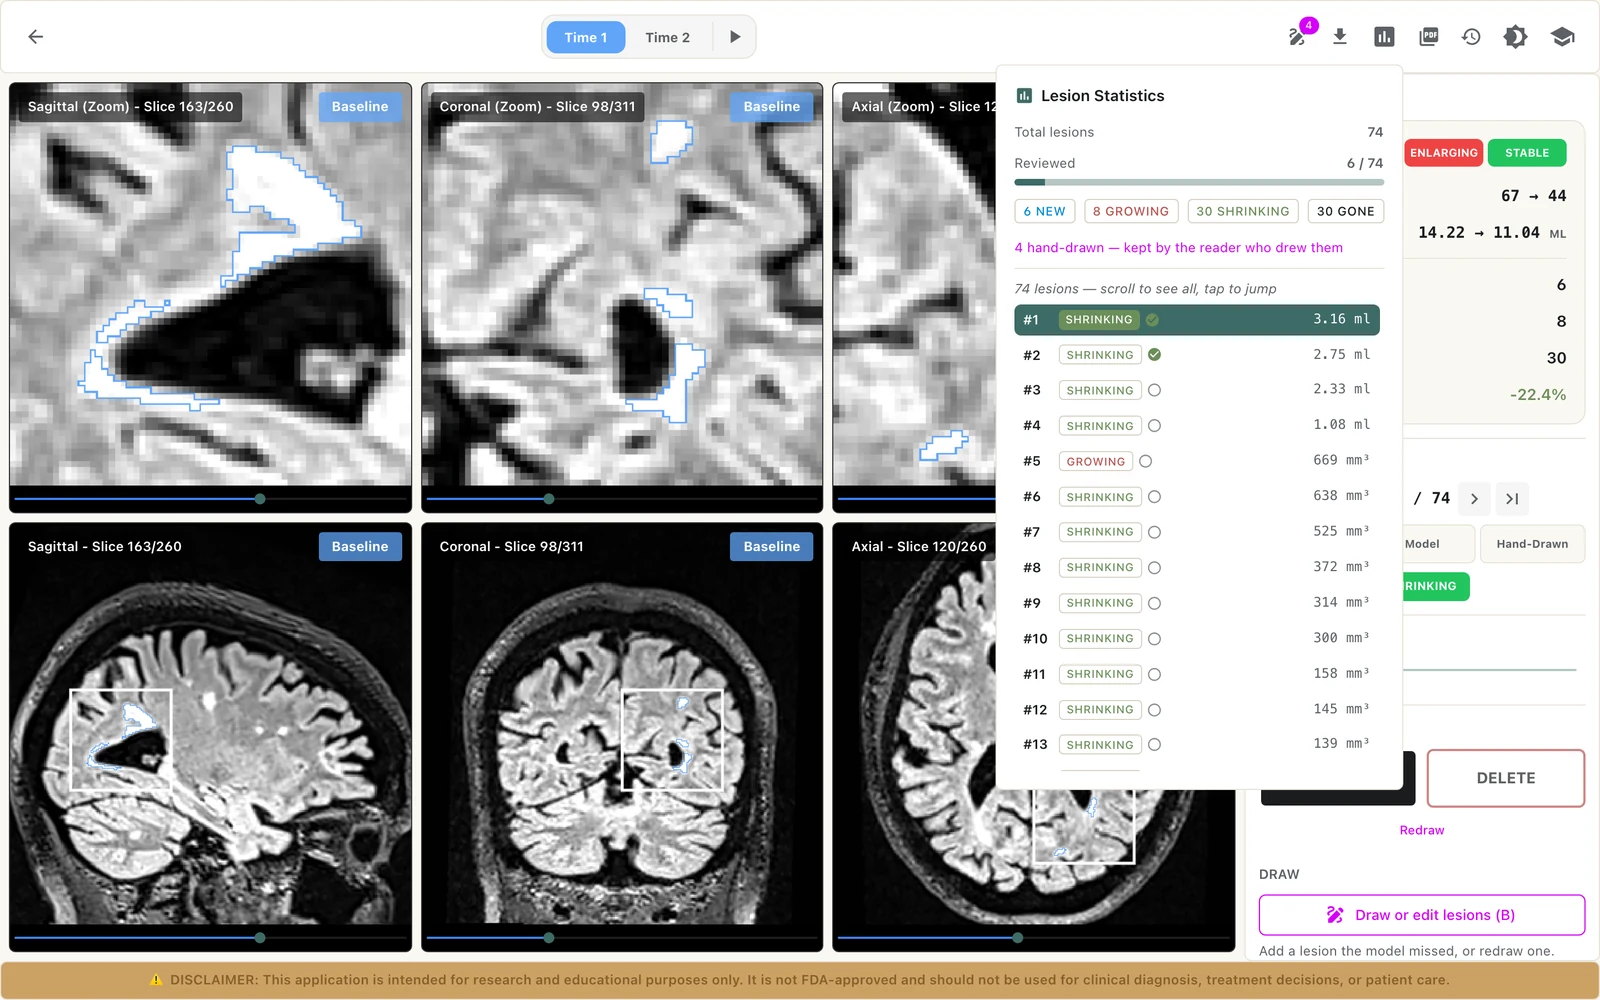Go to next lesion chevron
This screenshot has height=1000, width=1600.
pos(1474,499)
